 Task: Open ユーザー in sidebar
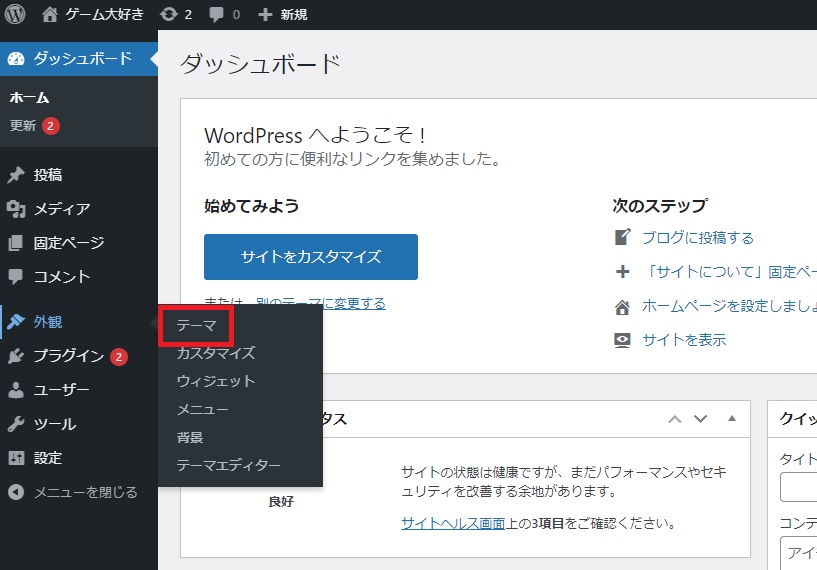point(61,390)
